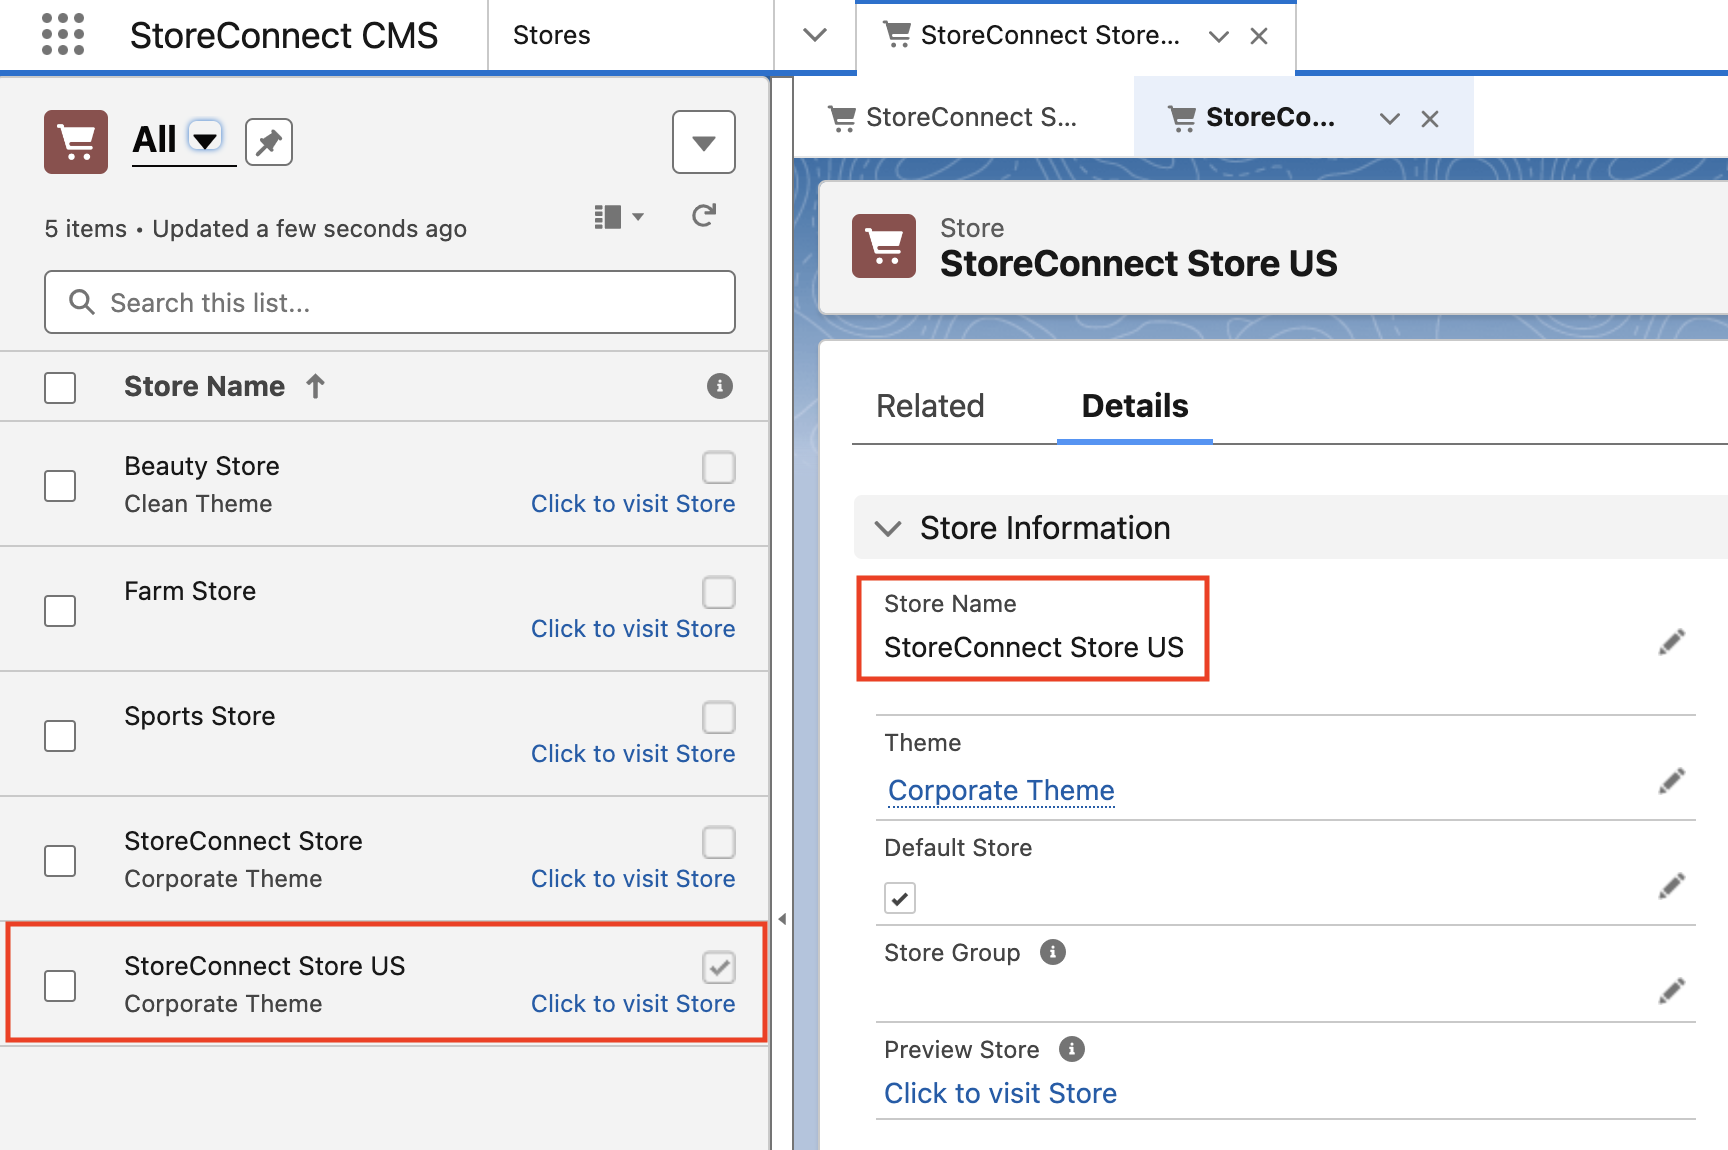Show the Store Name column info icon
The height and width of the screenshot is (1150, 1728).
point(720,386)
